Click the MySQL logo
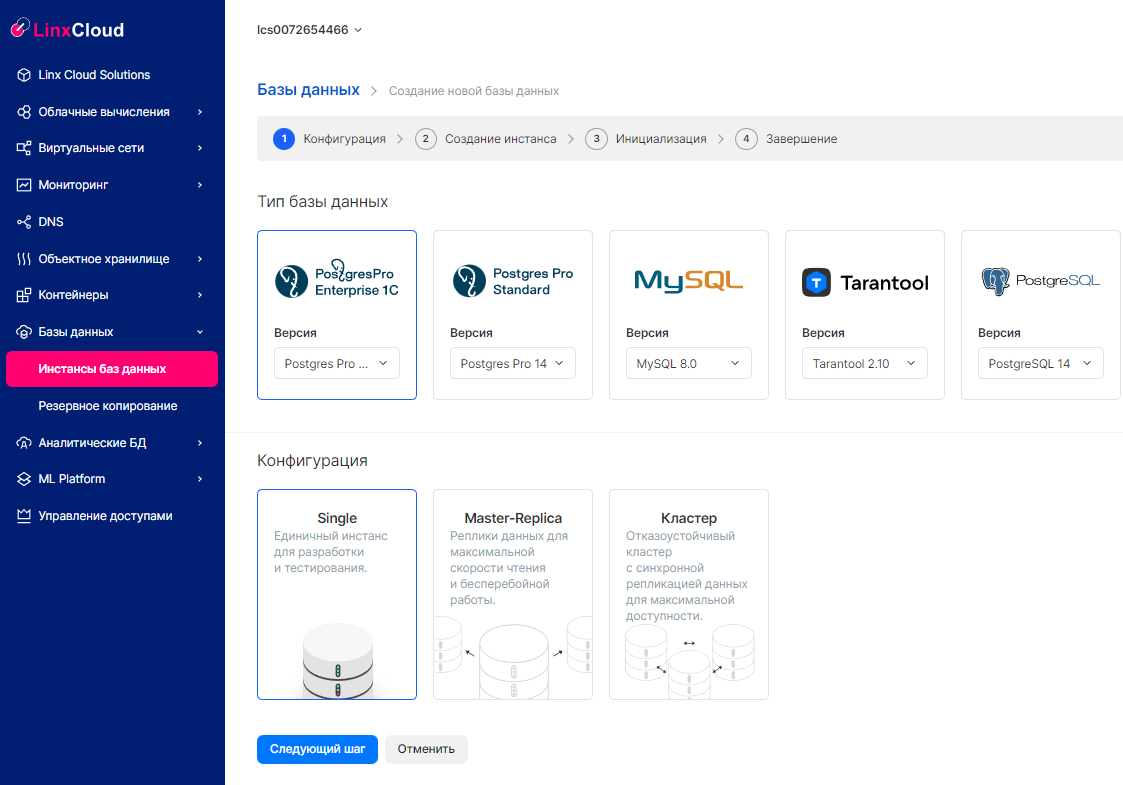Screen dimensions: 1123x785 (x=688, y=281)
